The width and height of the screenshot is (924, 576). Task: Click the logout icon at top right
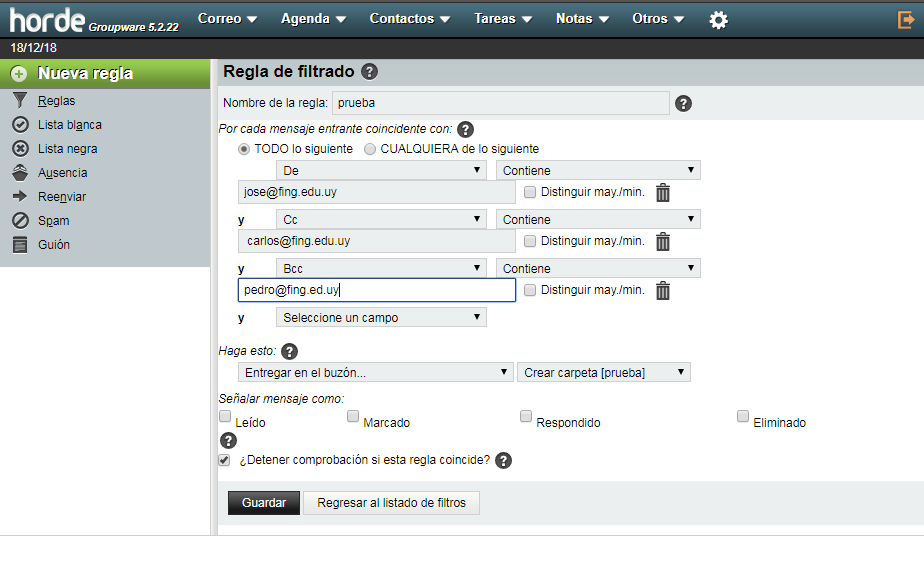tap(906, 19)
